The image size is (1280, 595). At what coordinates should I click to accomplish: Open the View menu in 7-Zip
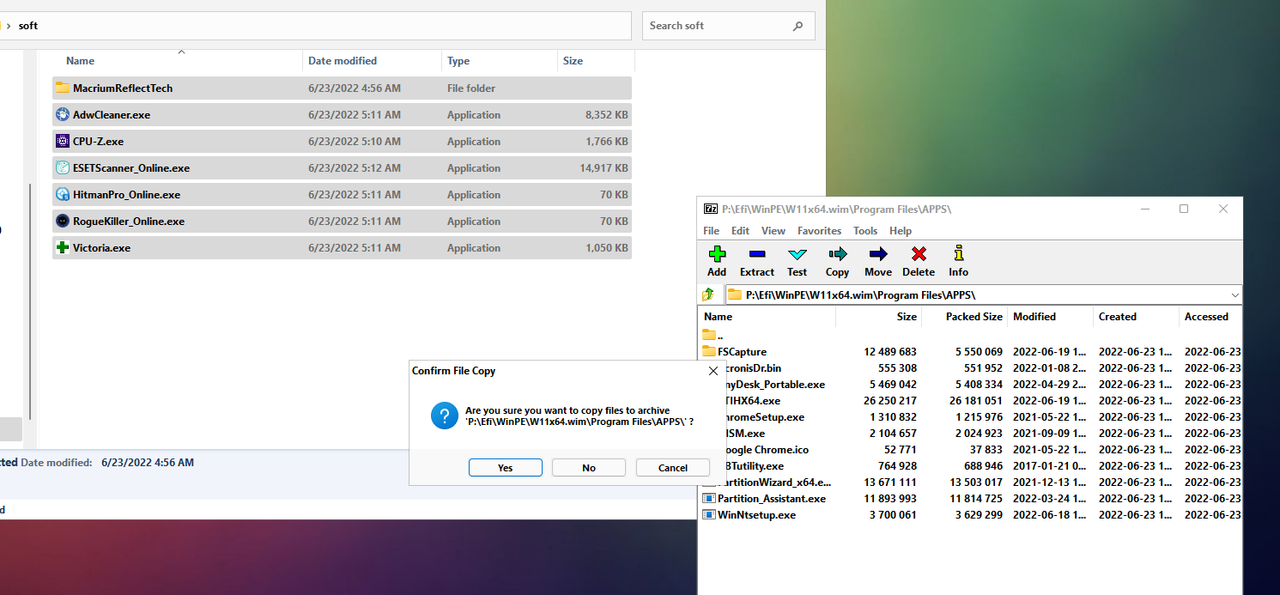tap(773, 231)
